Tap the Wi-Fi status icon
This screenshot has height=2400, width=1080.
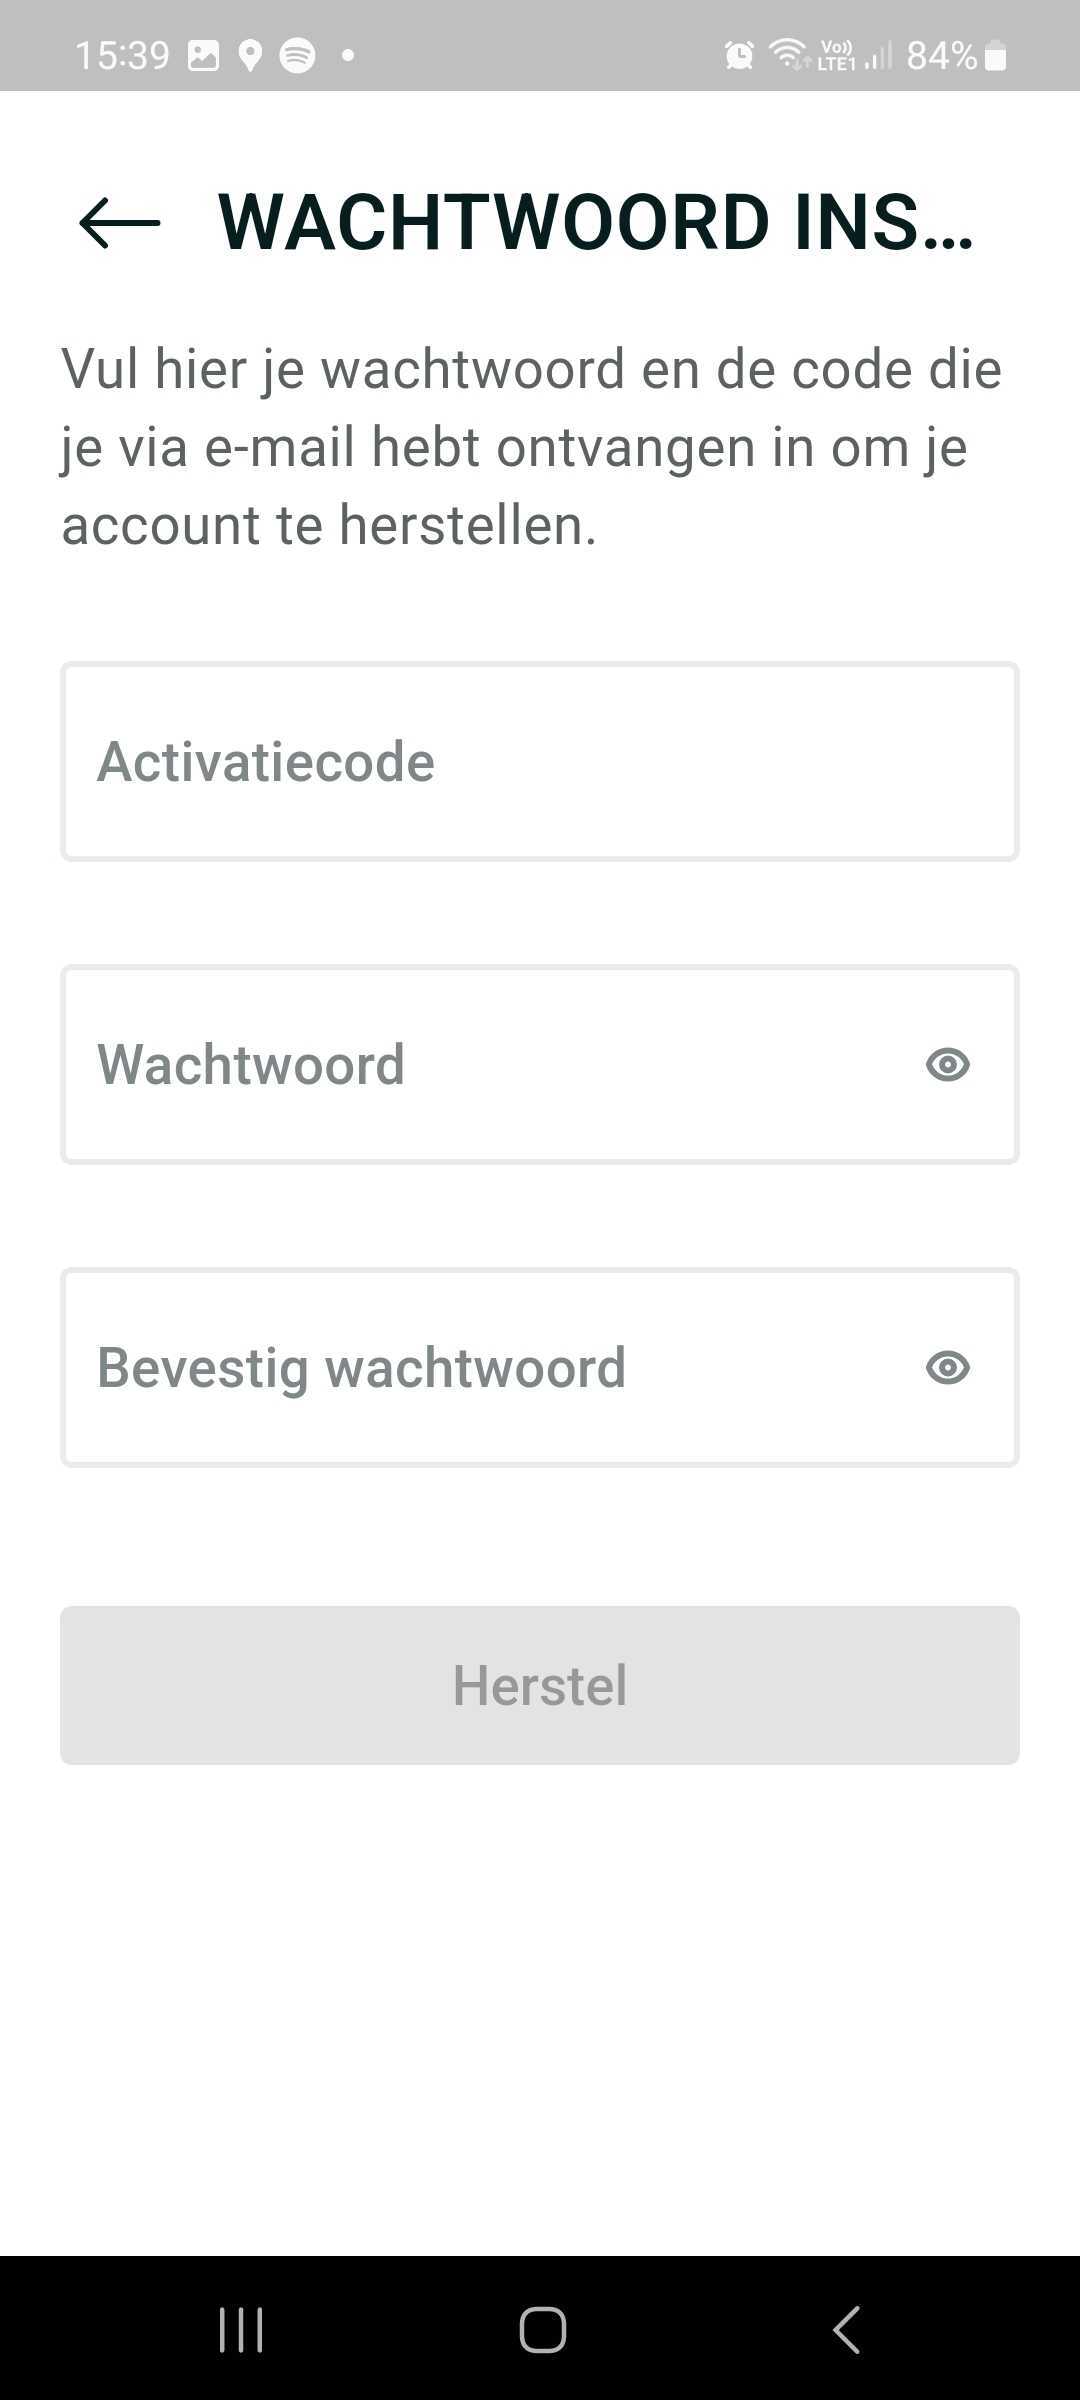tap(786, 54)
